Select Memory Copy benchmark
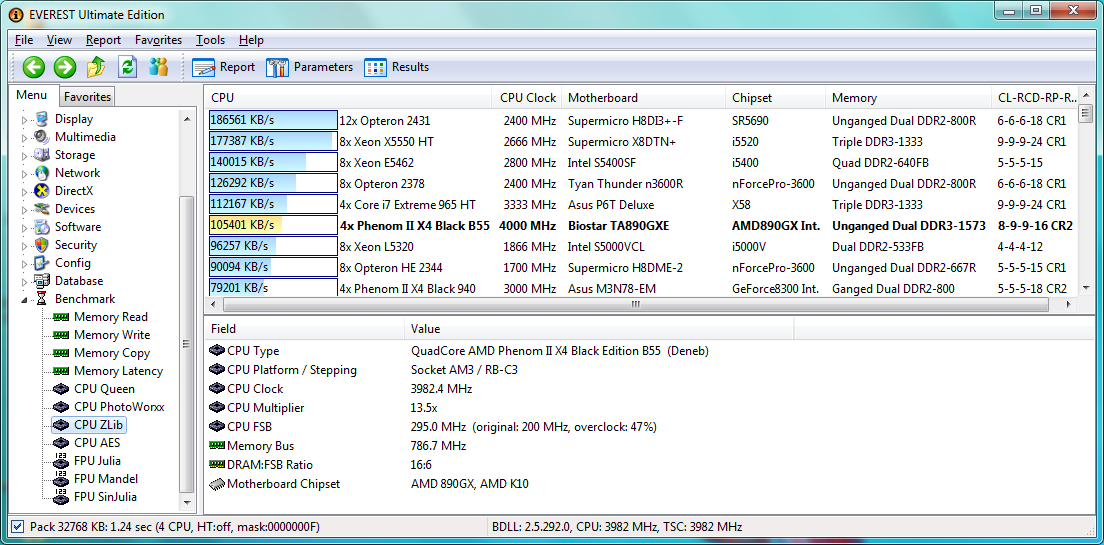Image resolution: width=1104 pixels, height=545 pixels. (112, 353)
